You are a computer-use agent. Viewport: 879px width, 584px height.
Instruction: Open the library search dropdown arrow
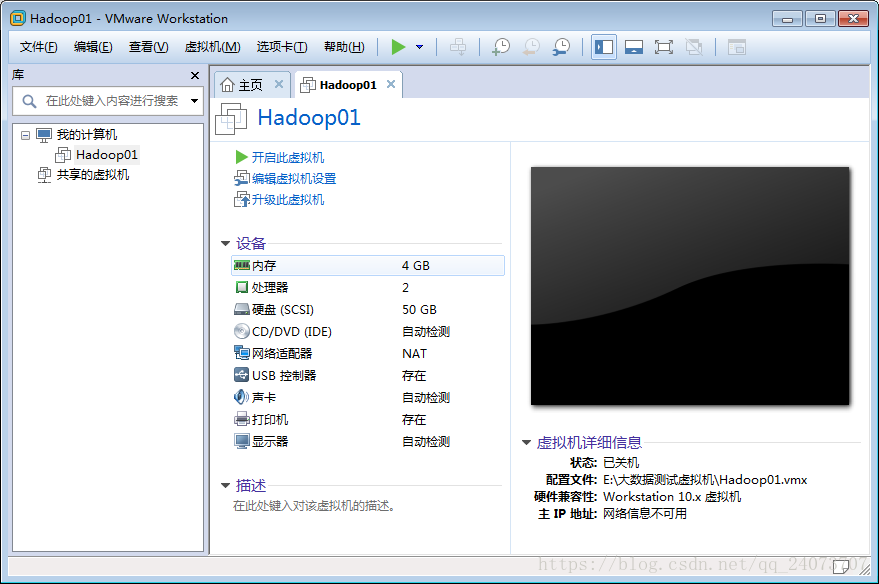coord(194,101)
